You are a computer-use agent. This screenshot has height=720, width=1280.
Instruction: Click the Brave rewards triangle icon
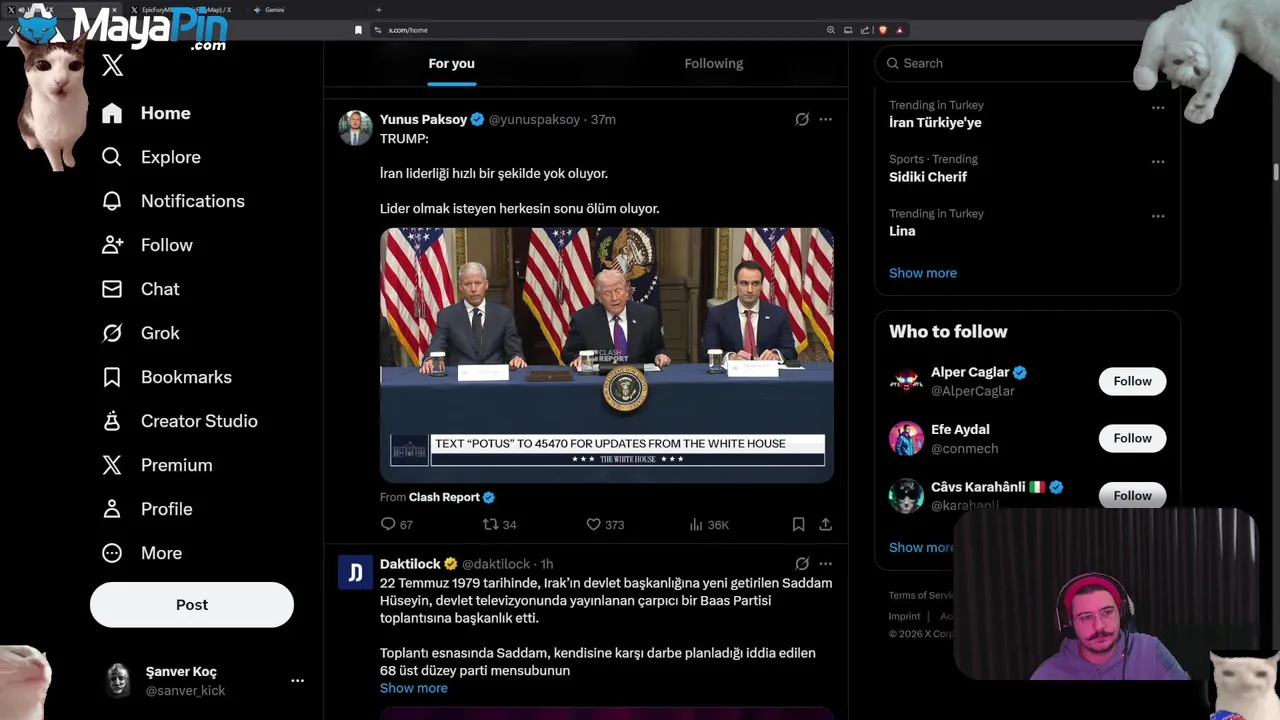point(899,30)
